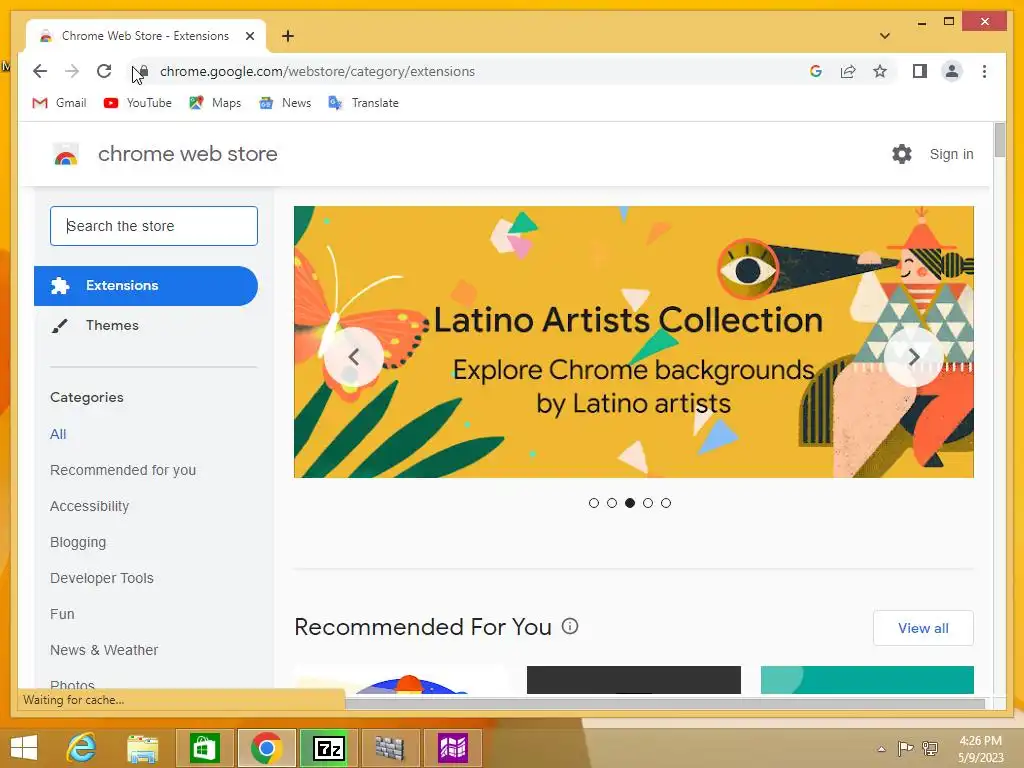
Task: Open the News & Weather category
Action: (x=104, y=650)
